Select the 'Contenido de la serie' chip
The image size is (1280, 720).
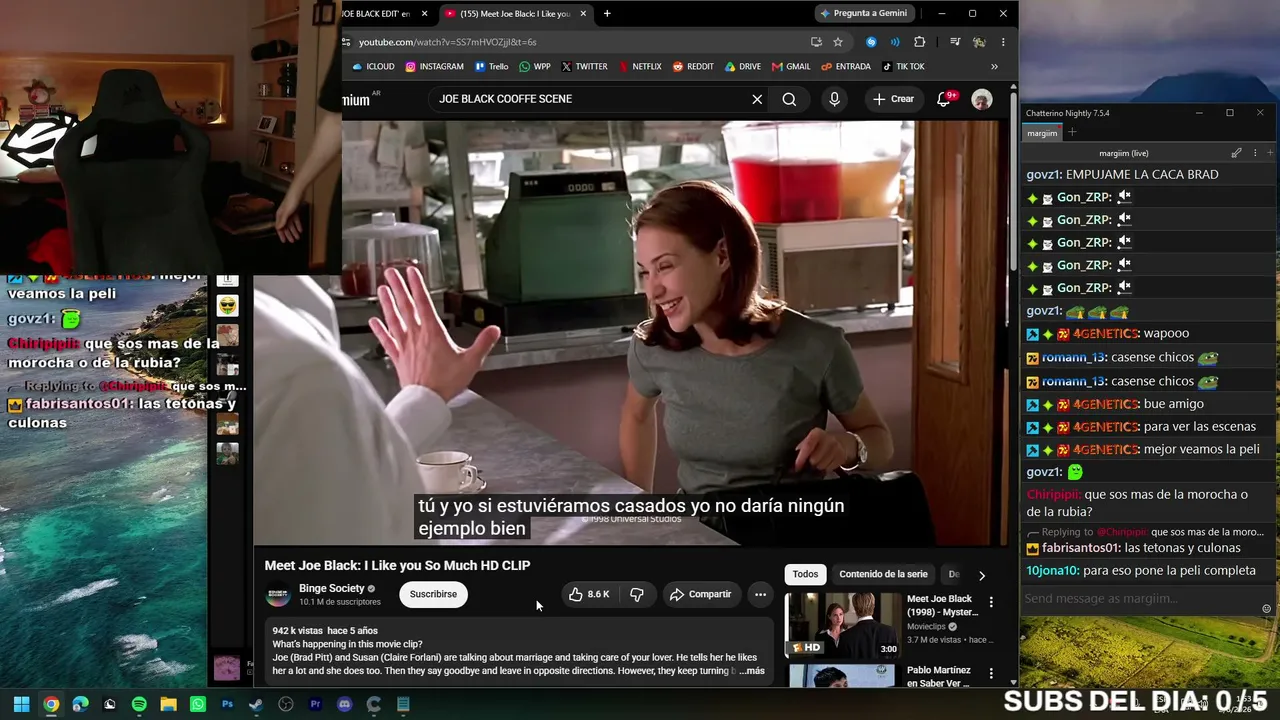tap(883, 574)
